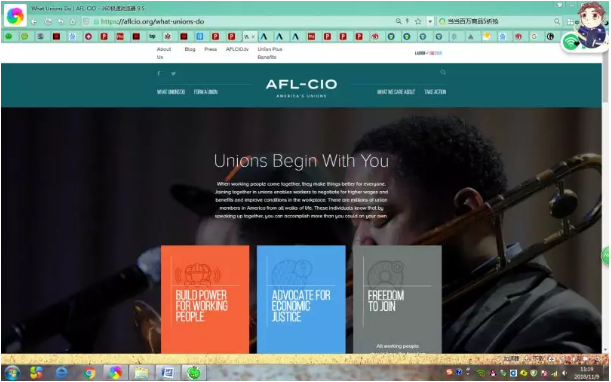Click the green WiFi floating widget
This screenshot has width=611, height=382.
click(x=571, y=42)
